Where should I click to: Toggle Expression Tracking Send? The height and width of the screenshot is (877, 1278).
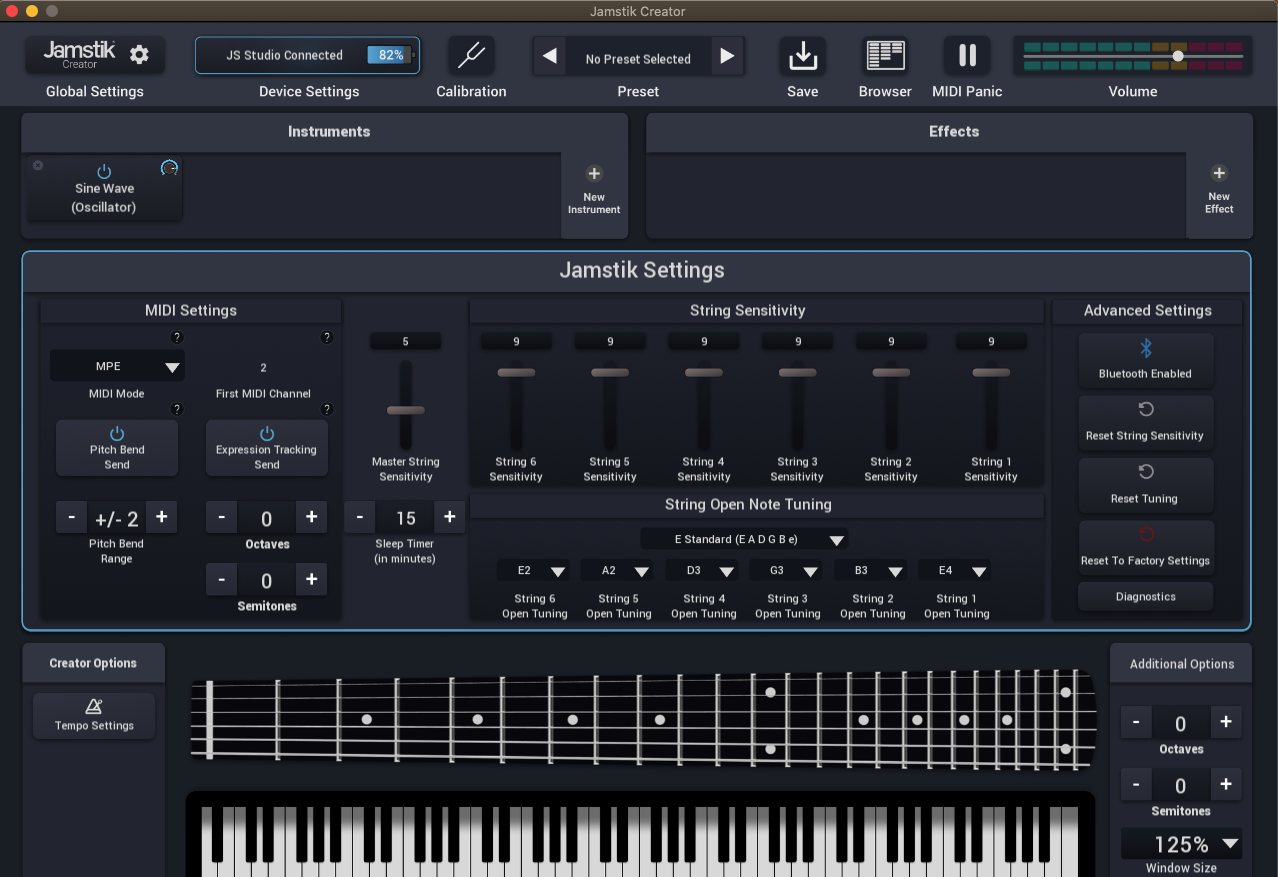coord(266,447)
